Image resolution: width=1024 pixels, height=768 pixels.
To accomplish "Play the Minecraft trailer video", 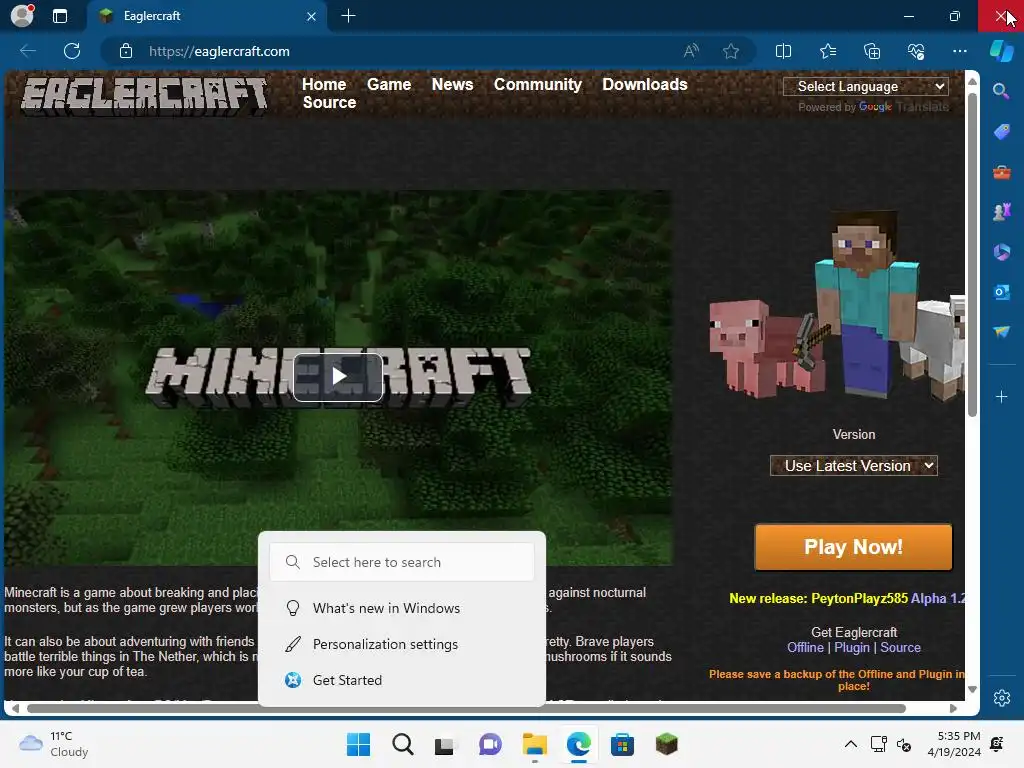I will coord(338,377).
